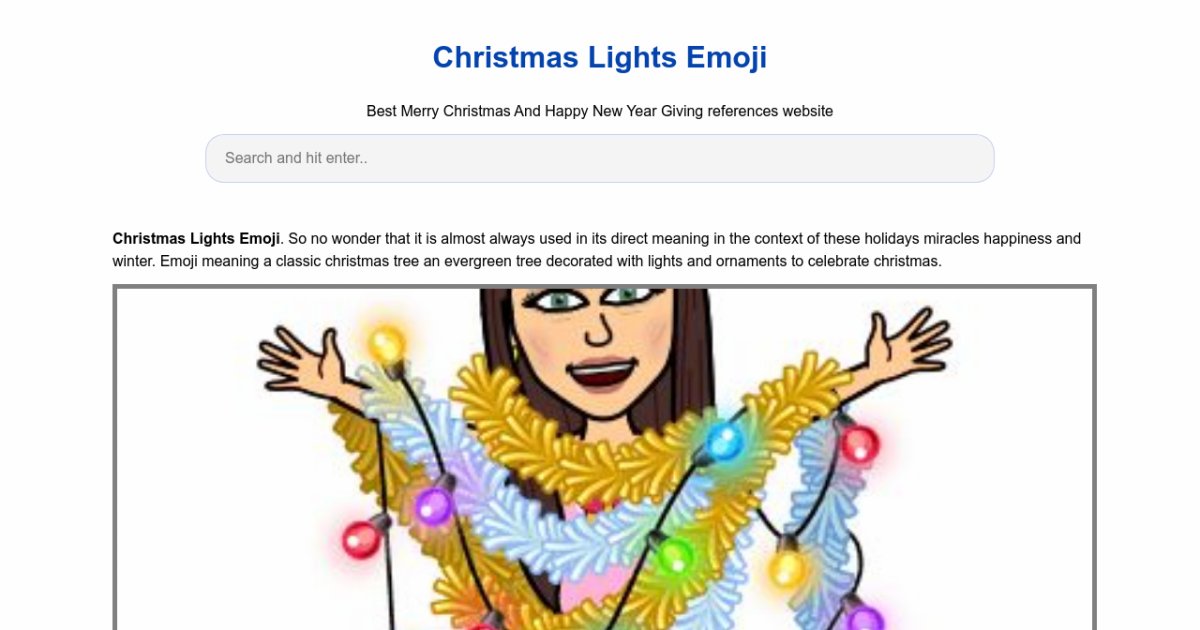
Task: Click the purple bulb on the left strand
Action: tap(434, 505)
